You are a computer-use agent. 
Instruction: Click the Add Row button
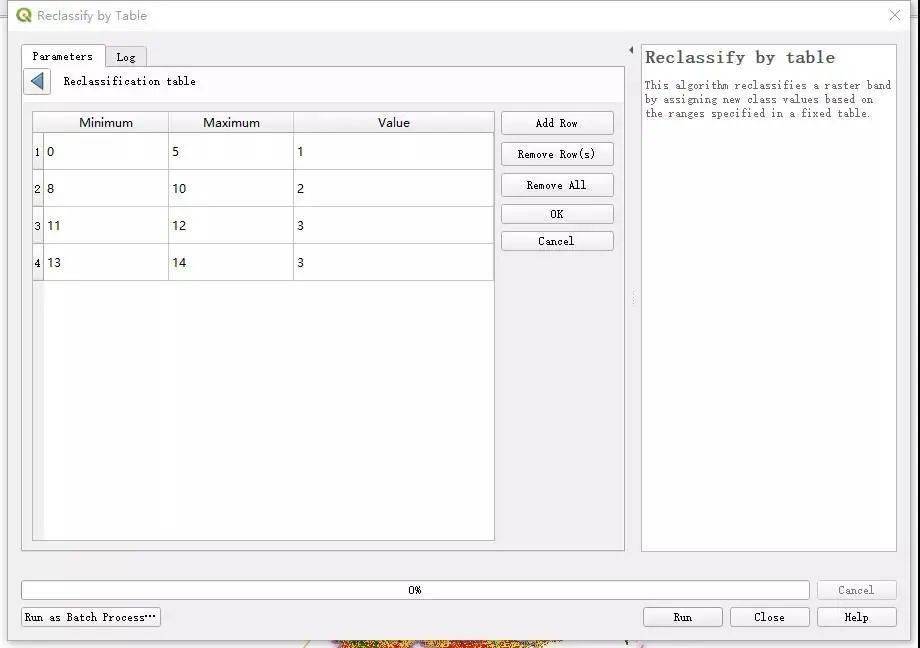tap(556, 122)
